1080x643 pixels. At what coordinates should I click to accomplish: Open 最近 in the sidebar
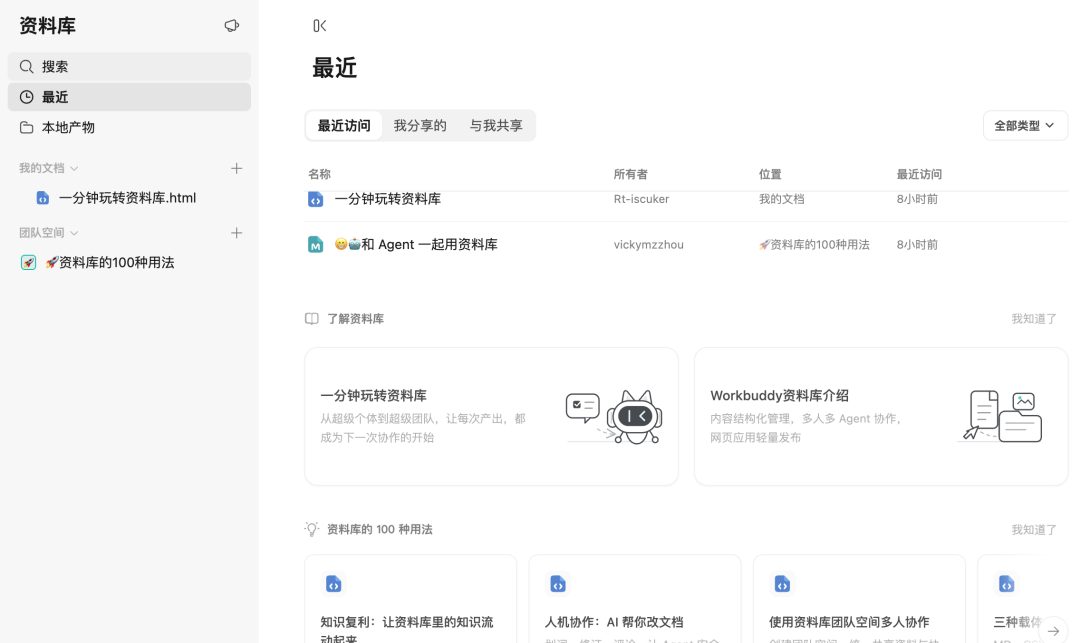(x=129, y=97)
